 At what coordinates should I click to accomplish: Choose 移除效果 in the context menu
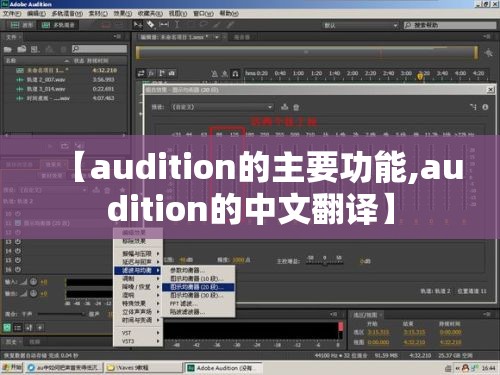pyautogui.click(x=138, y=241)
